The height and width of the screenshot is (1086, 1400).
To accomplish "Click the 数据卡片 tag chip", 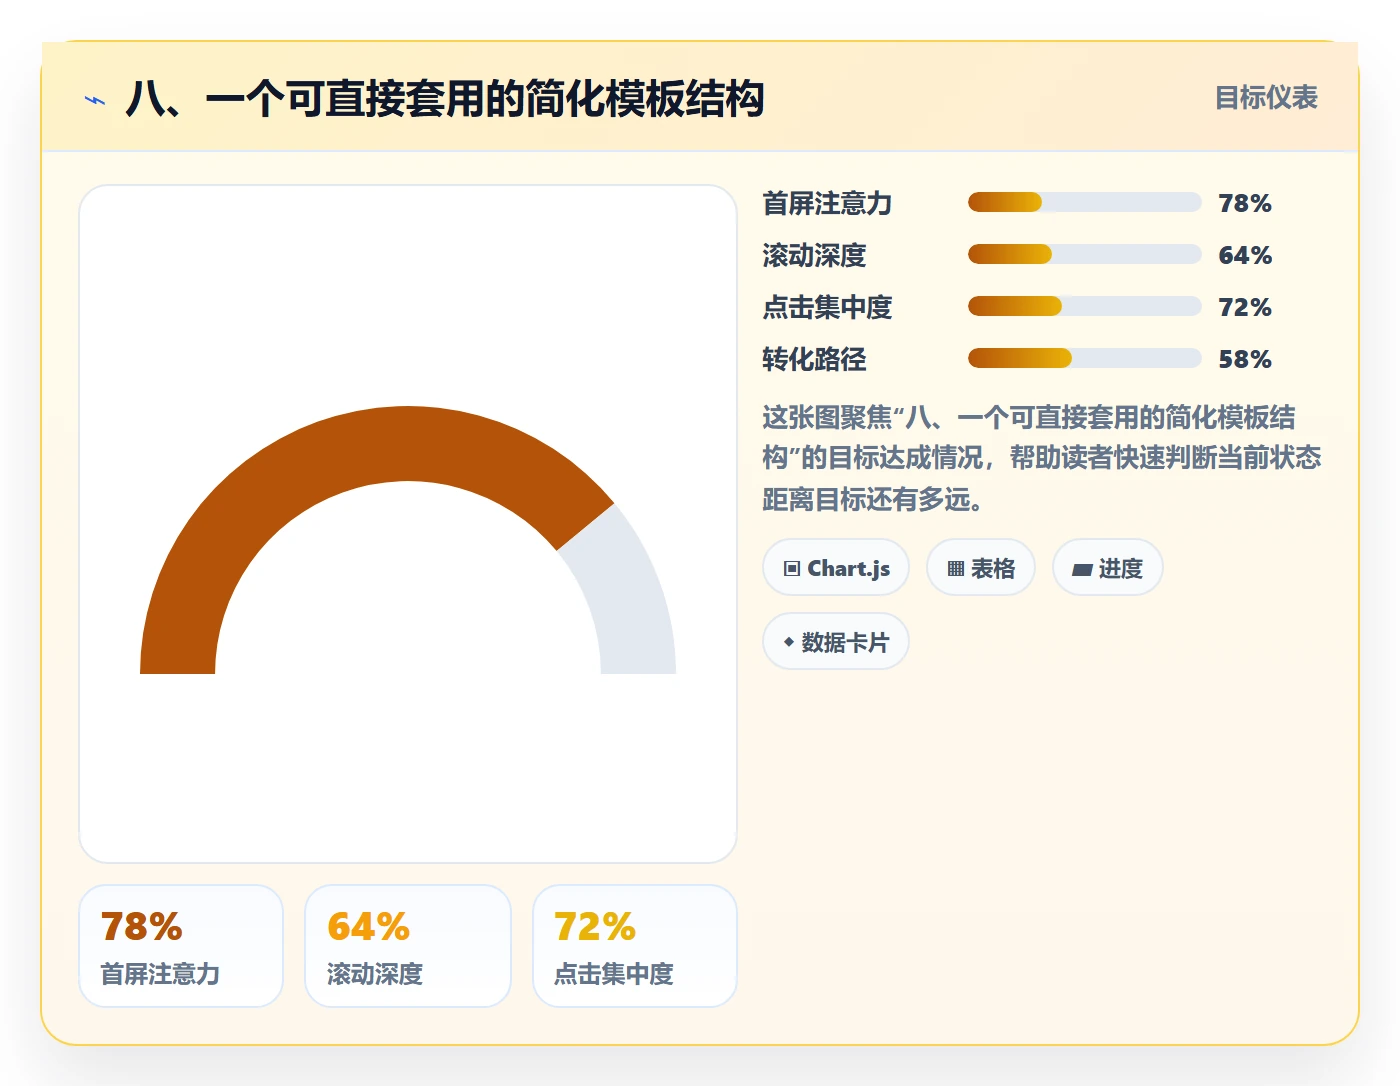I will coord(836,642).
